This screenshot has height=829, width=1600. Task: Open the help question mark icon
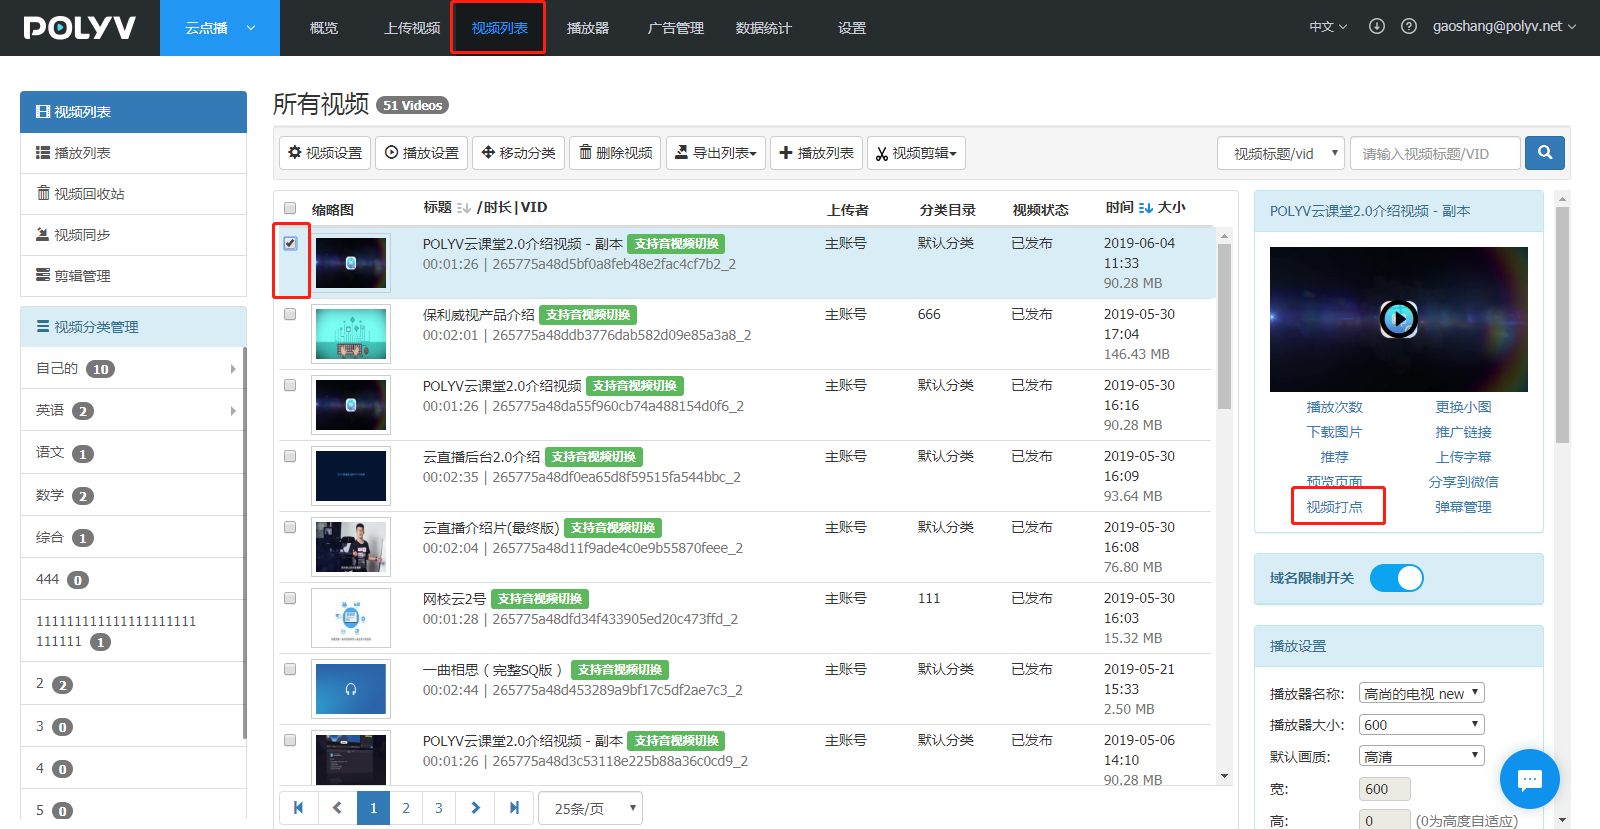tap(1409, 27)
